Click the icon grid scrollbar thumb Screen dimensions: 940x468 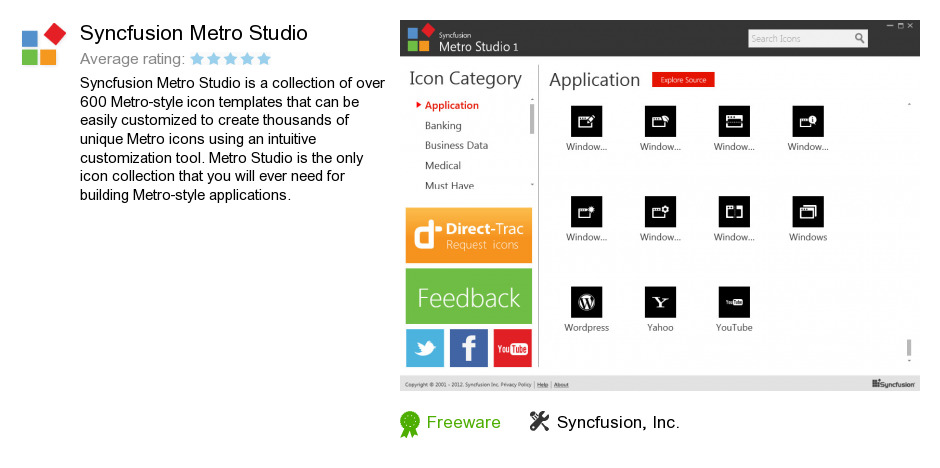coord(909,348)
